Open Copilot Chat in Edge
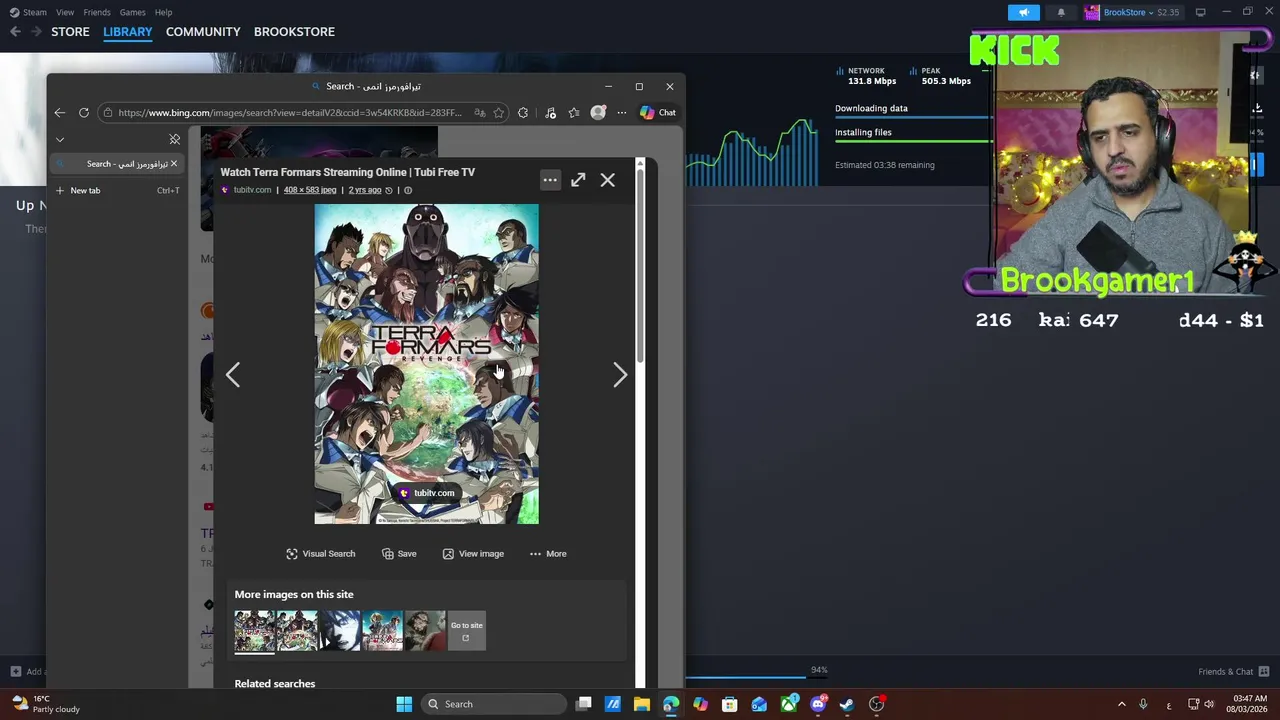Viewport: 1280px width, 720px height. [658, 113]
